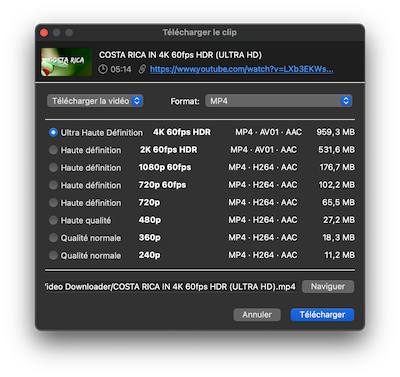
Task: Click the Annuler button
Action: [x=257, y=315]
